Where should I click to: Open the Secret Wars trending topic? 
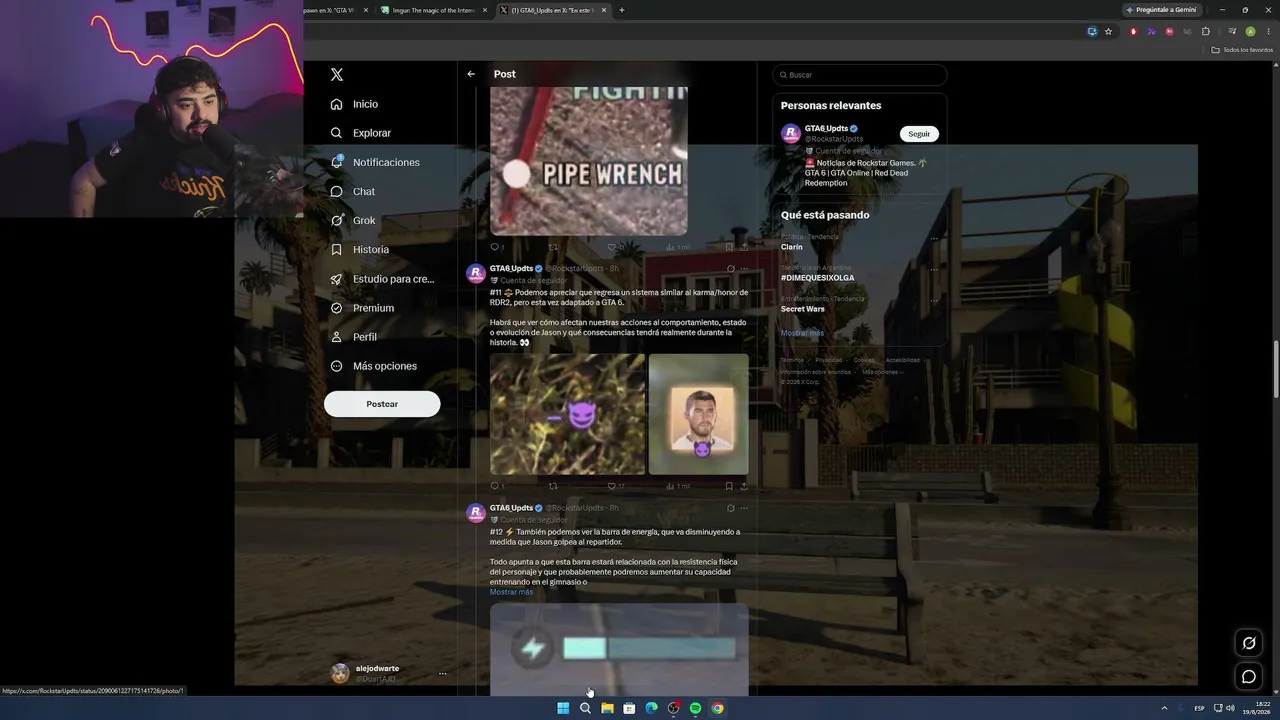tap(803, 309)
